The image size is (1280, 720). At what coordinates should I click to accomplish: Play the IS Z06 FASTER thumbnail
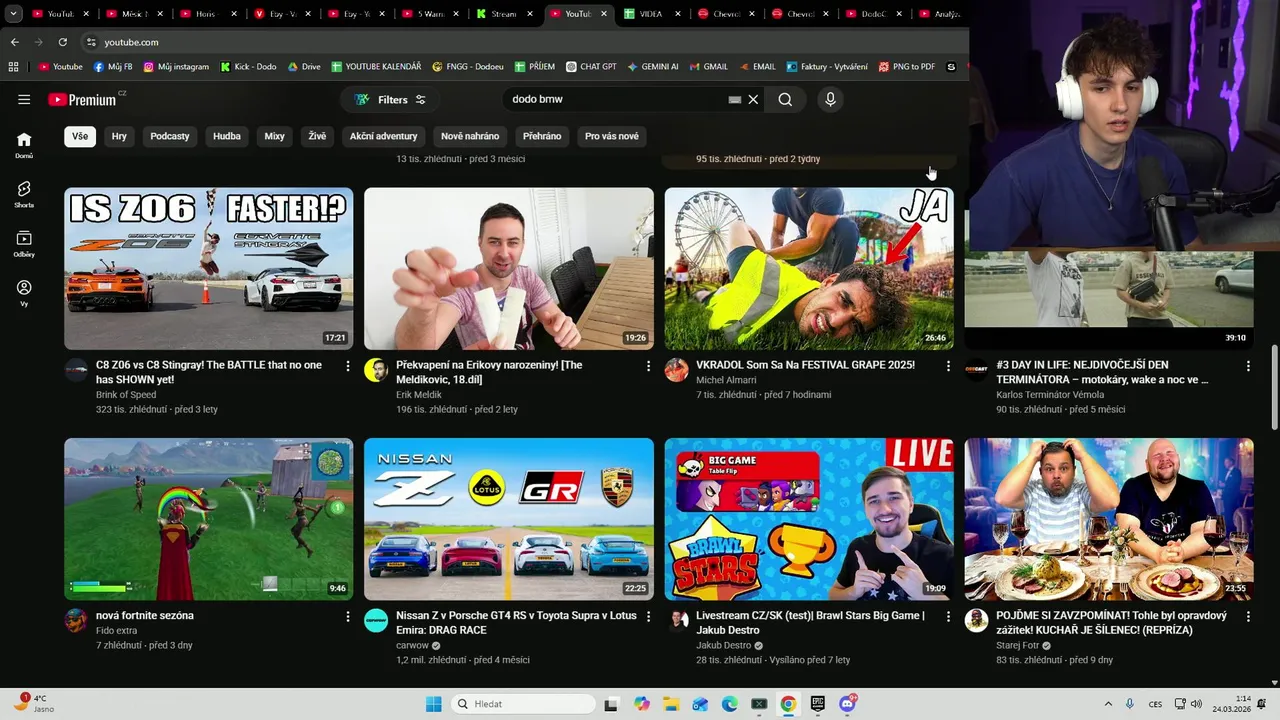209,268
